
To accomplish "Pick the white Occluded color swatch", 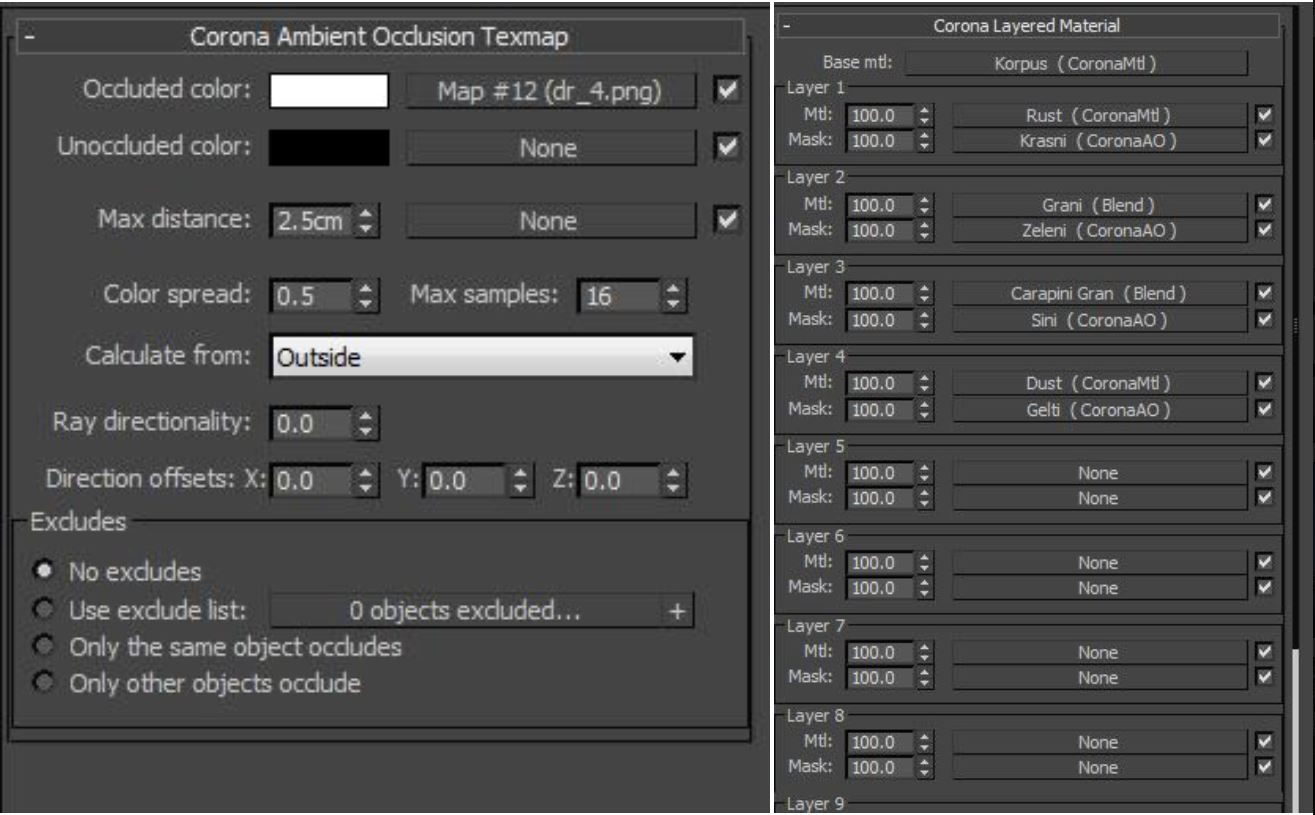I will pyautogui.click(x=329, y=91).
